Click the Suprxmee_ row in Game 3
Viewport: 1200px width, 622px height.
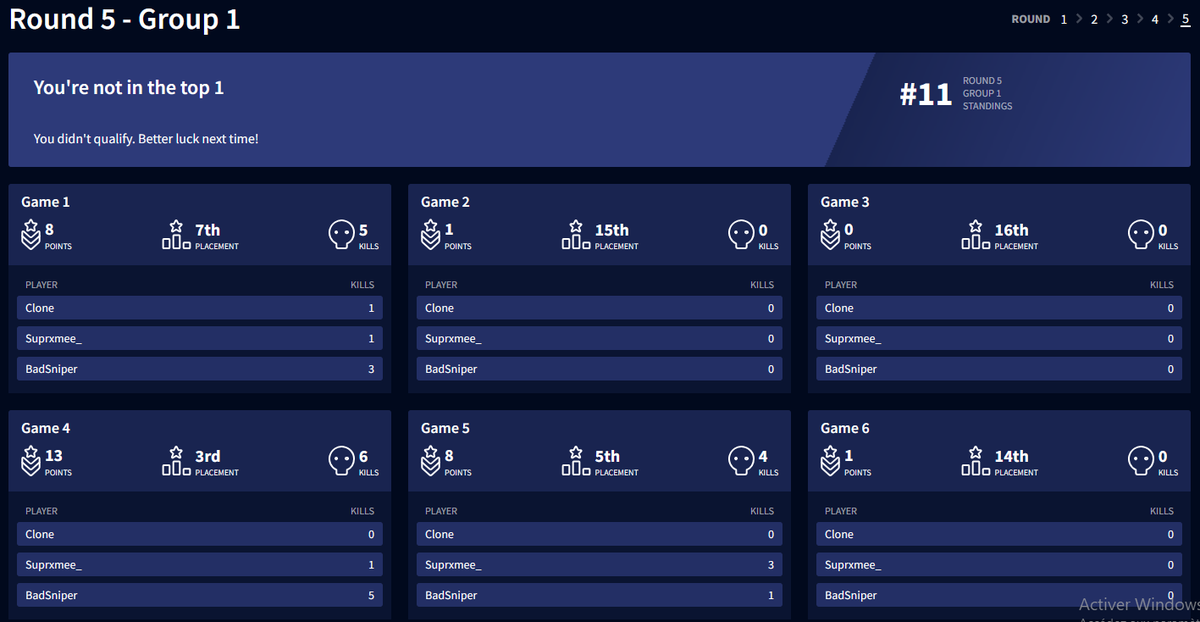[x=1000, y=338]
